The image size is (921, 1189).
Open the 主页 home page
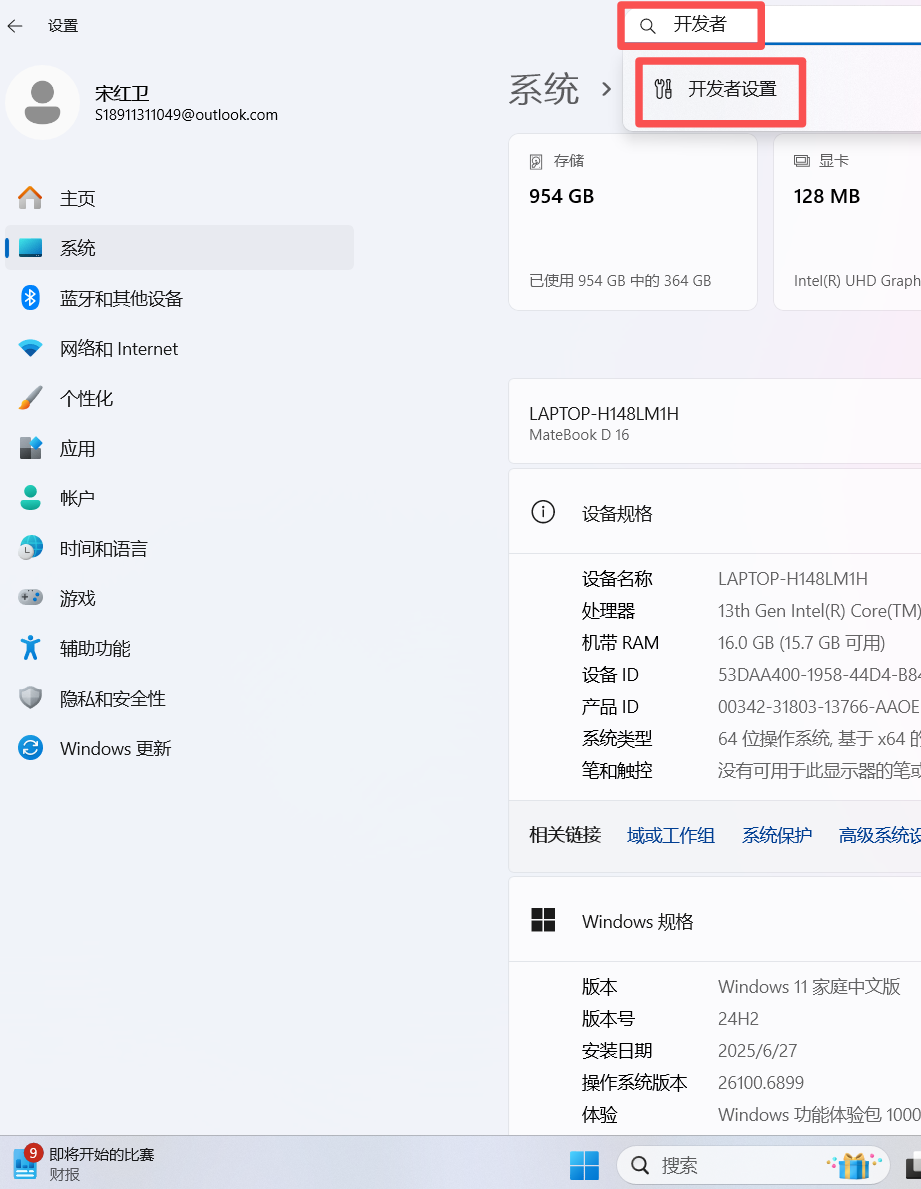[179, 198]
